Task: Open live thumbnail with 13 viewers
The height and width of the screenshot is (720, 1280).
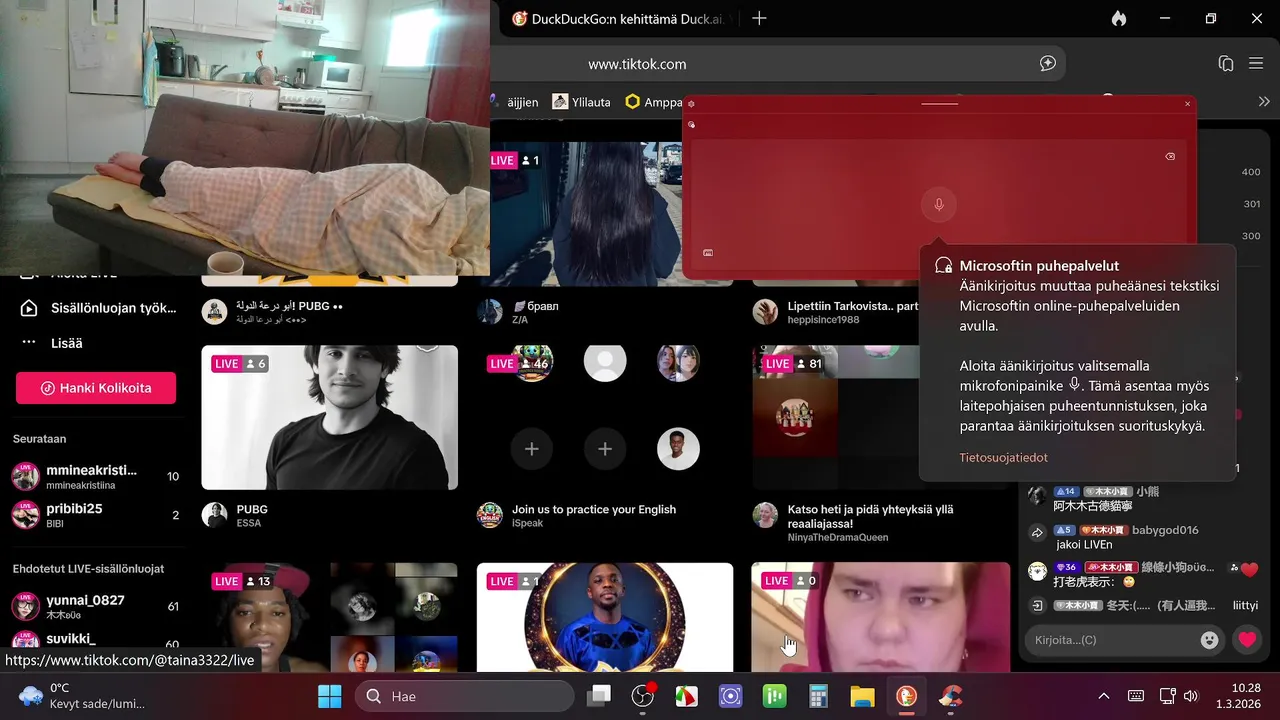Action: tap(330, 617)
